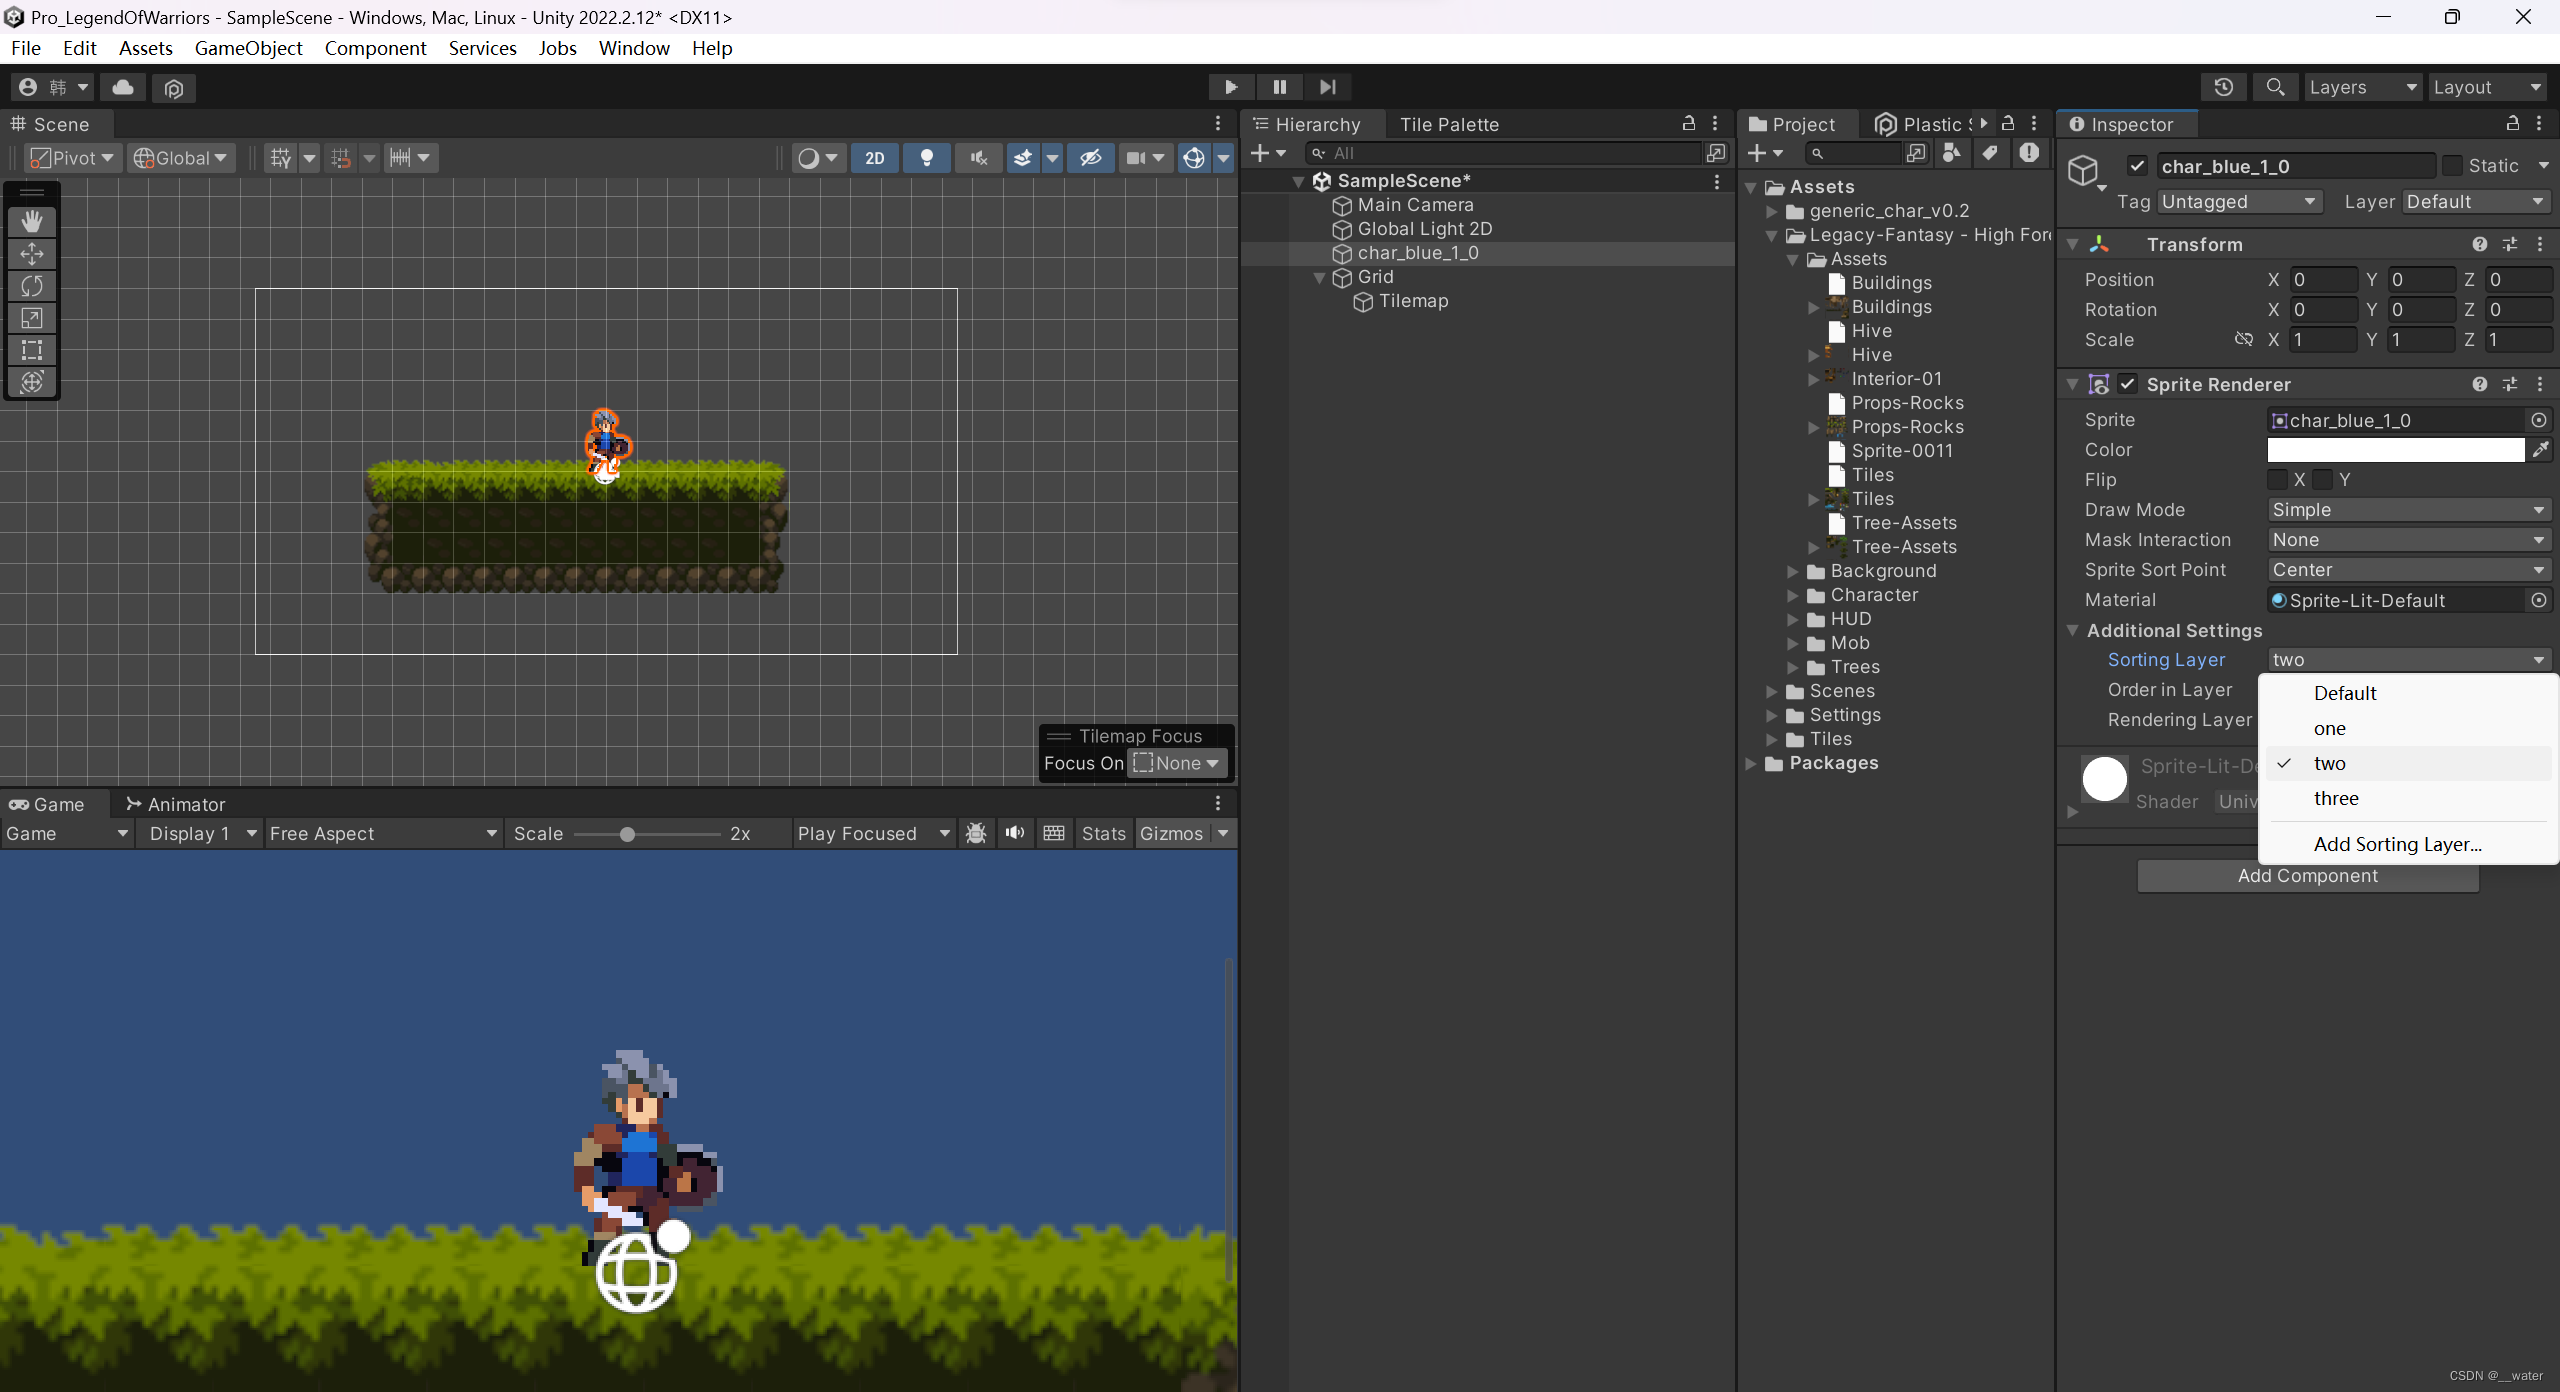Image resolution: width=2560 pixels, height=1392 pixels.
Task: Toggle 2D view mode
Action: point(874,158)
